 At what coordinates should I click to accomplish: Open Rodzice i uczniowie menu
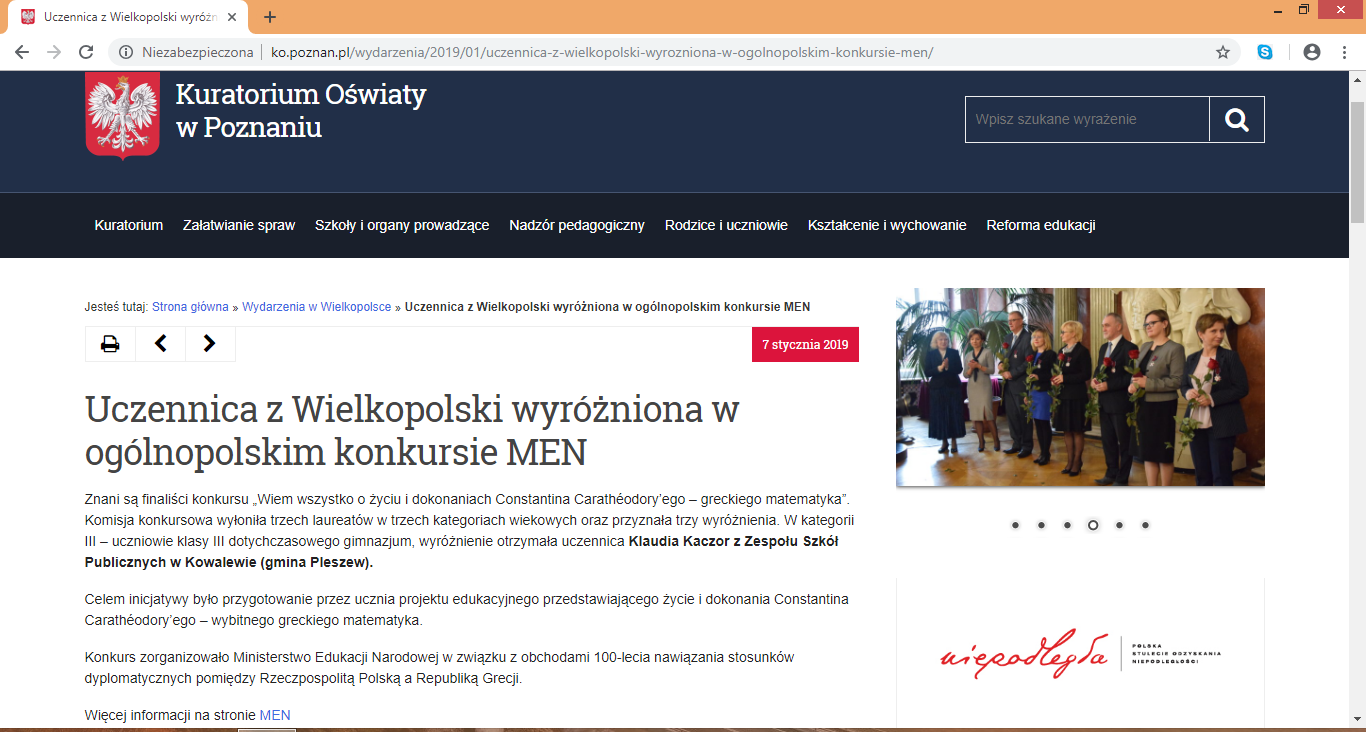pos(726,225)
